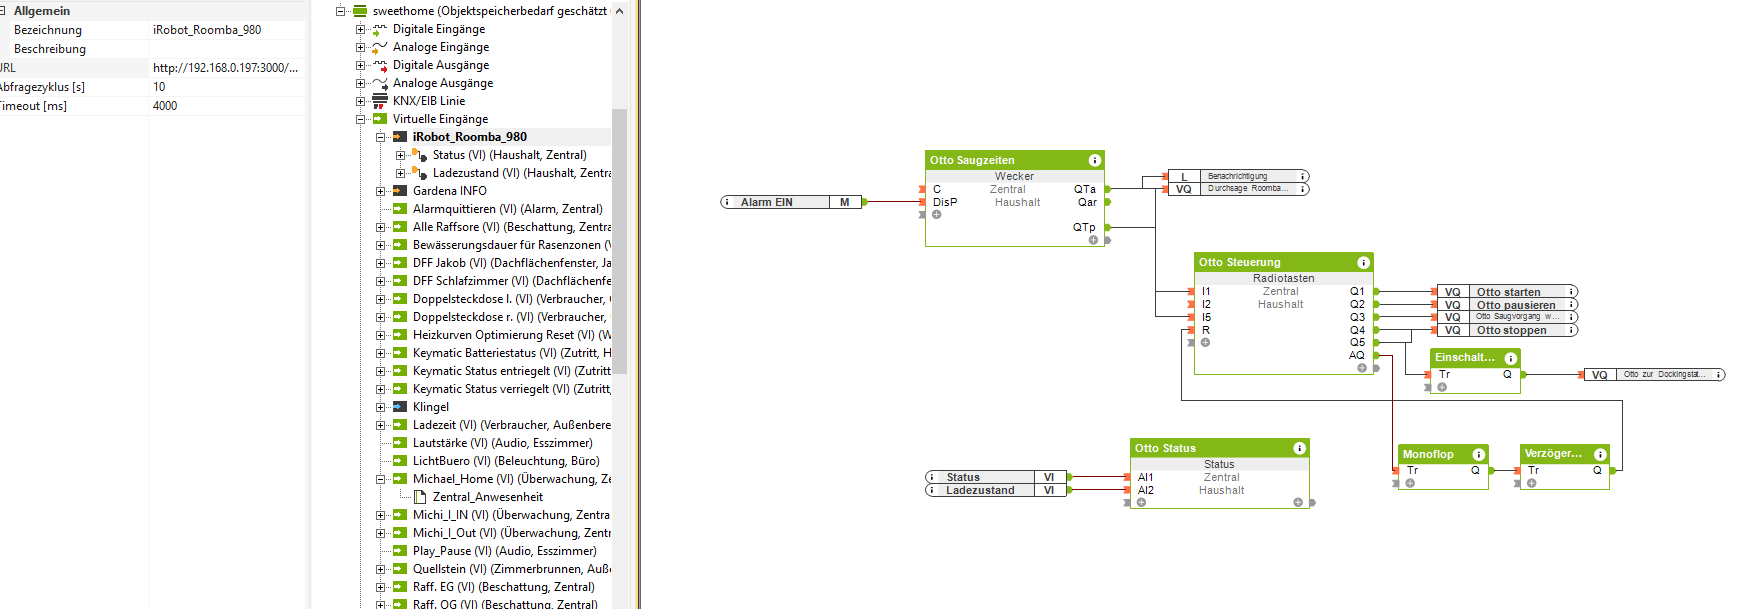1747x609 pixels.
Task: Click info icon on Otto stoppen output
Action: tap(1571, 330)
